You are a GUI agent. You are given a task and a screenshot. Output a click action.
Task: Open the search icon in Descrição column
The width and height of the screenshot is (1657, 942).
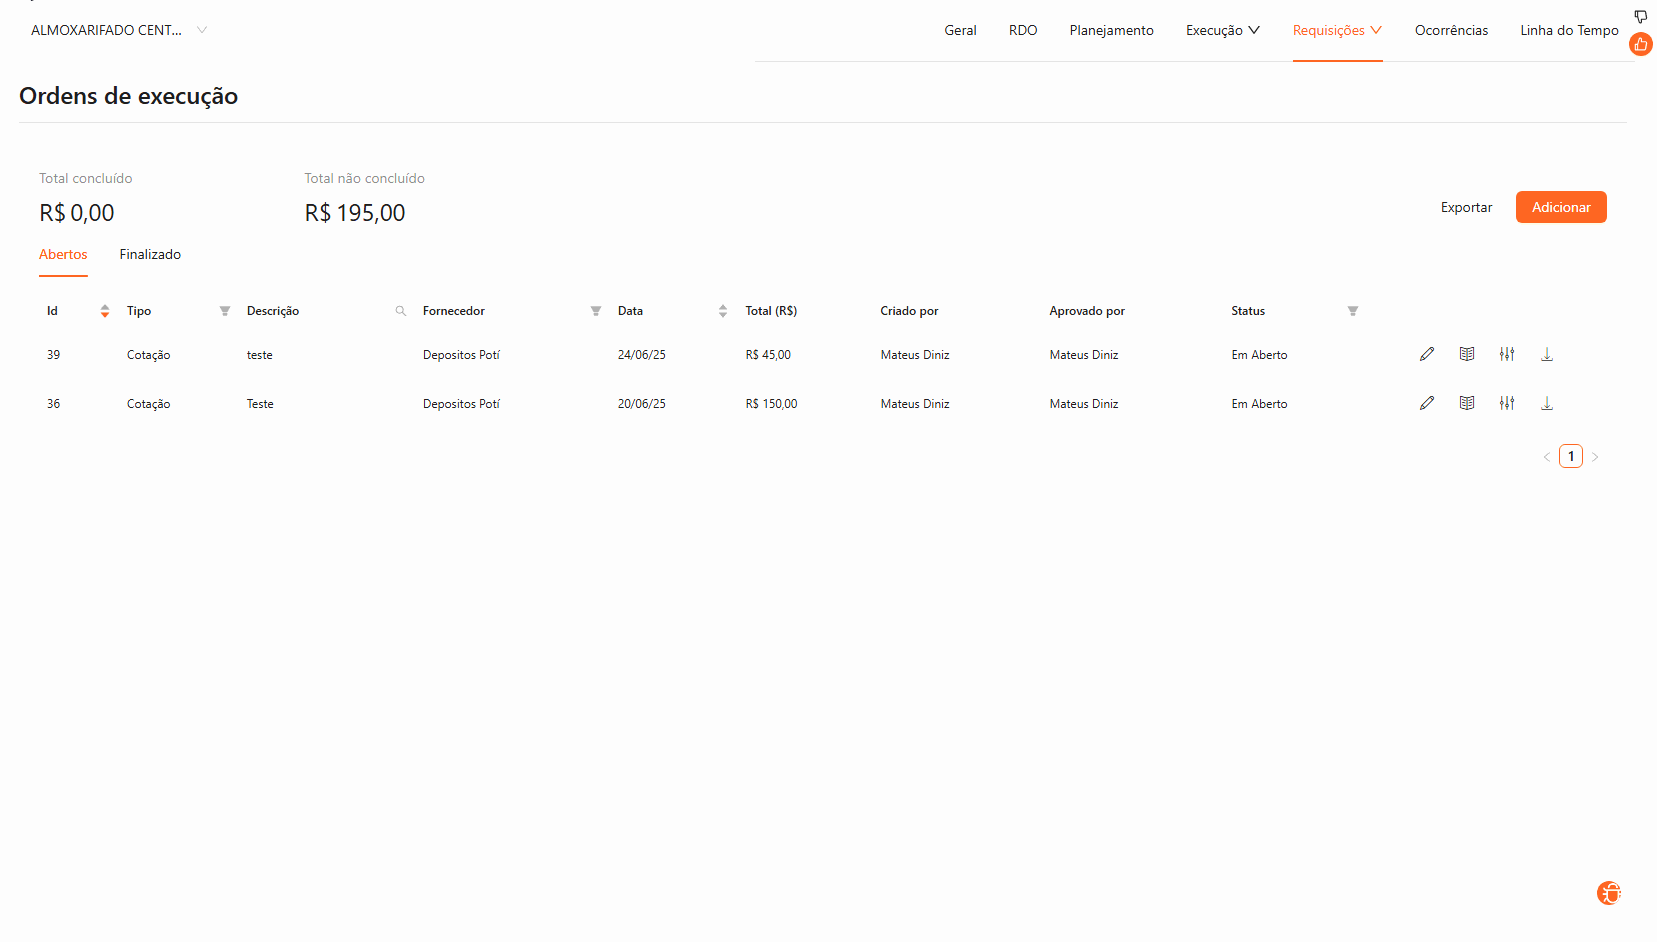tap(401, 311)
